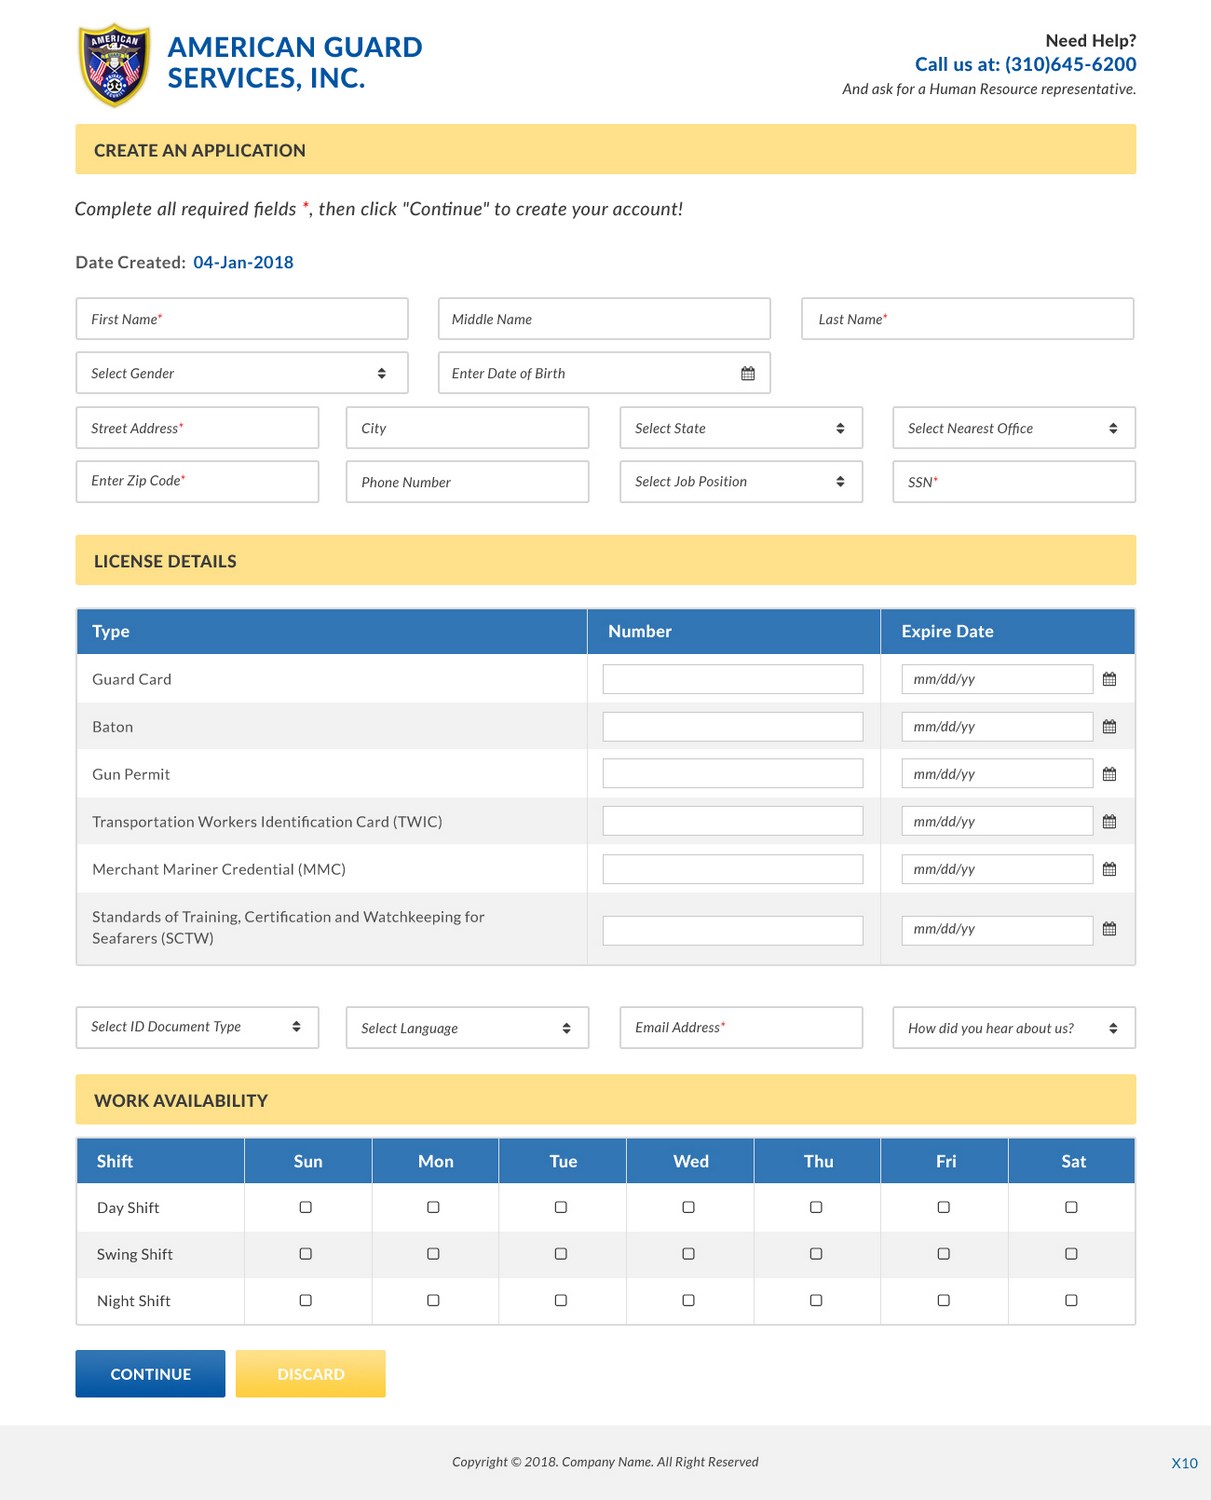The width and height of the screenshot is (1211, 1500).
Task: Check Day Shift availability for Sunday
Action: 306,1207
